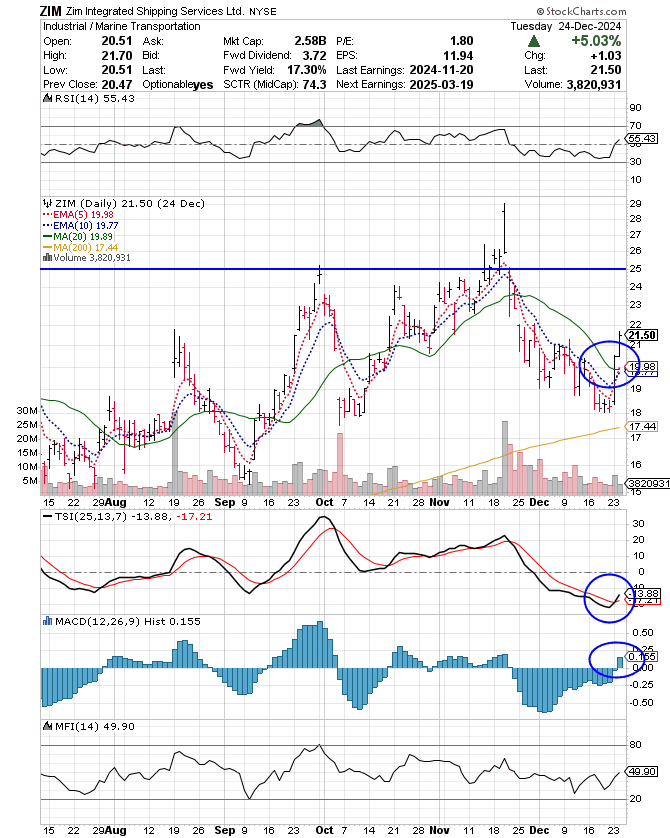This screenshot has width=670, height=838.
Task: Click the MACD(12,26,9) Hist 0.155 label
Action: click(x=128, y=622)
